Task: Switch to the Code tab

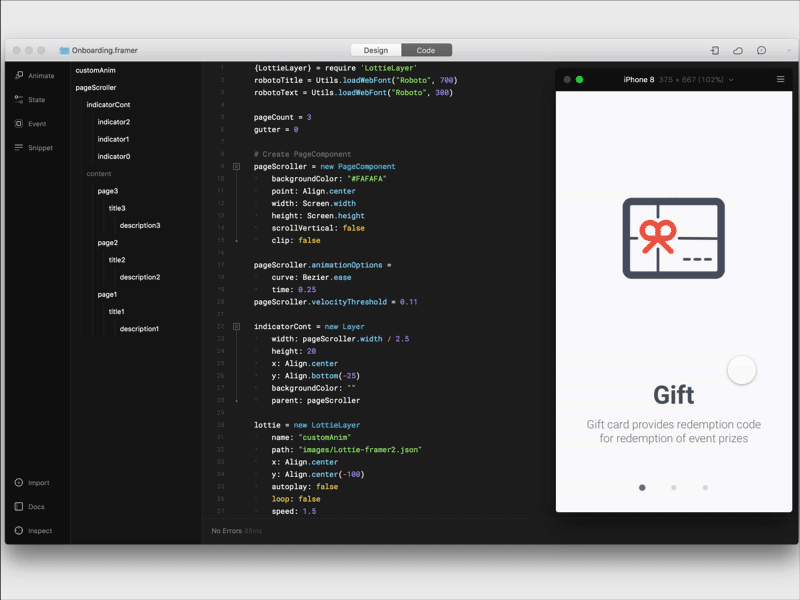Action: point(426,50)
